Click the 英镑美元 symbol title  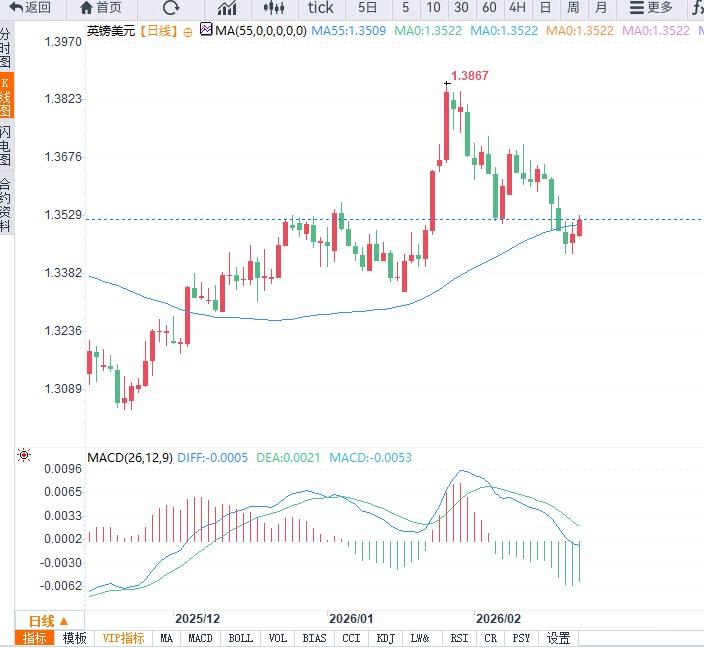point(111,31)
